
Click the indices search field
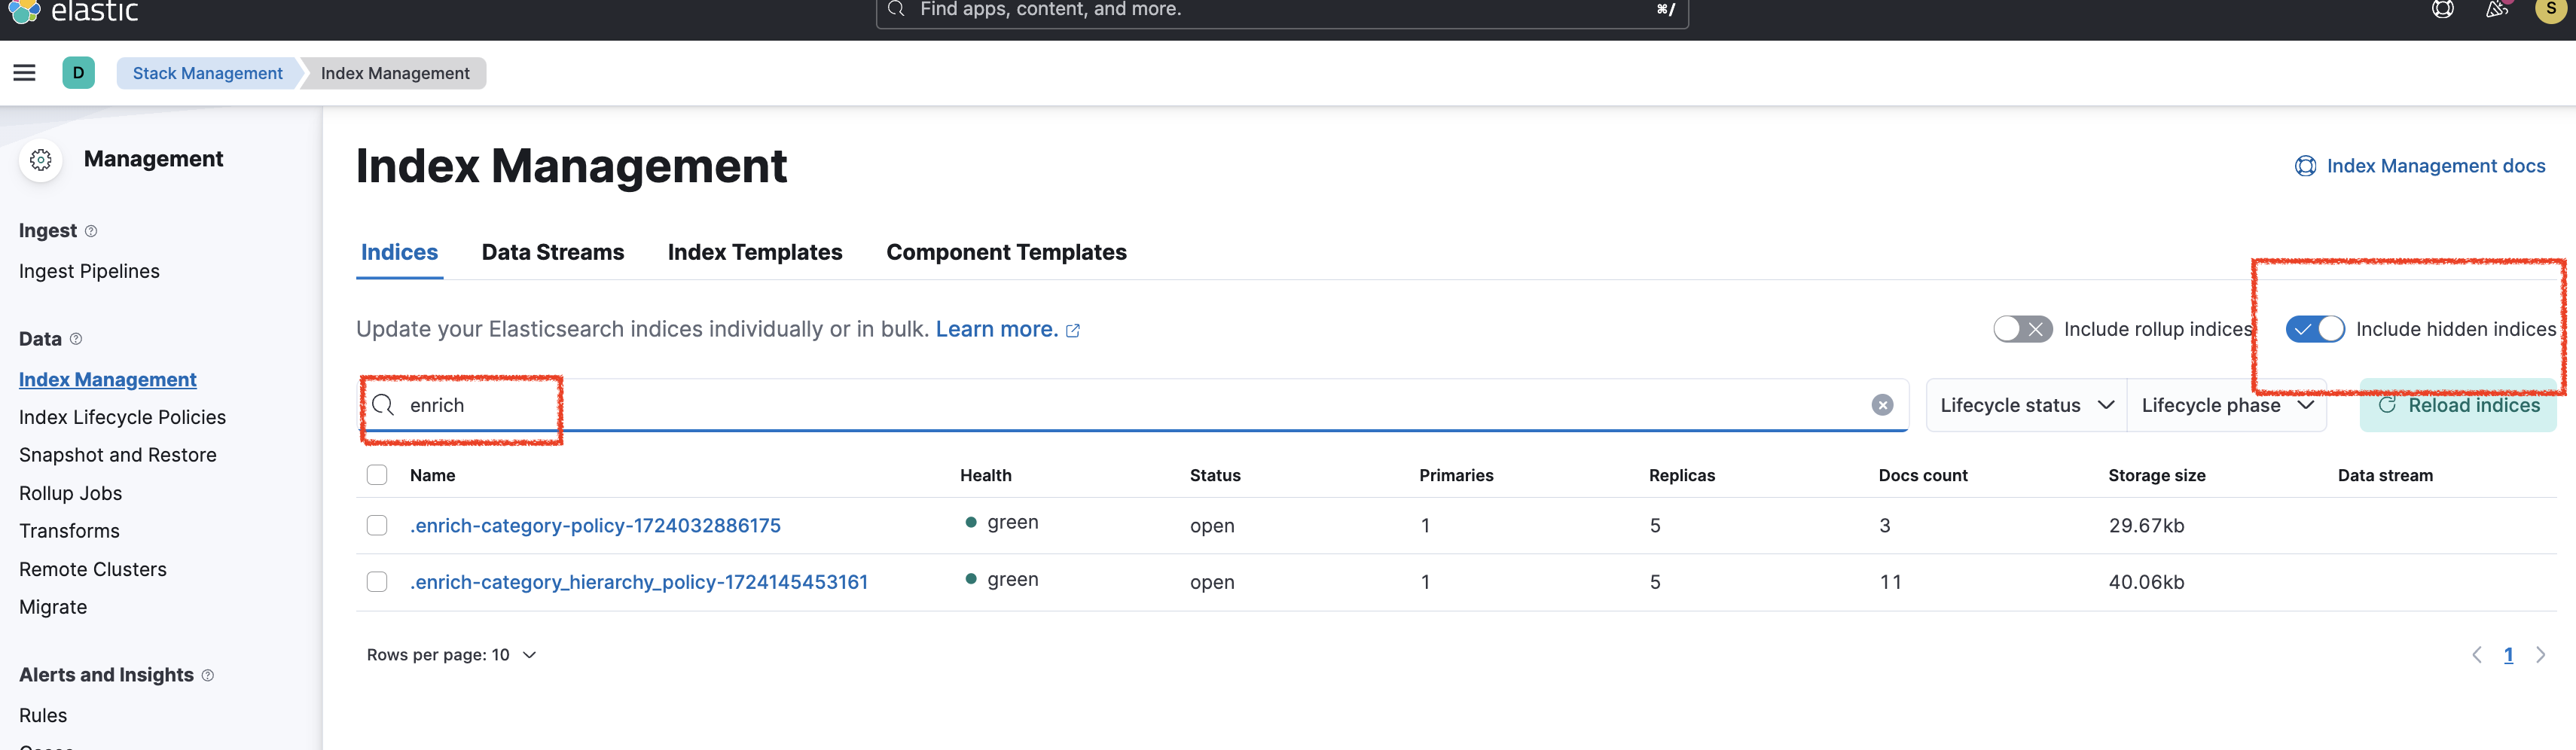tap(1133, 405)
